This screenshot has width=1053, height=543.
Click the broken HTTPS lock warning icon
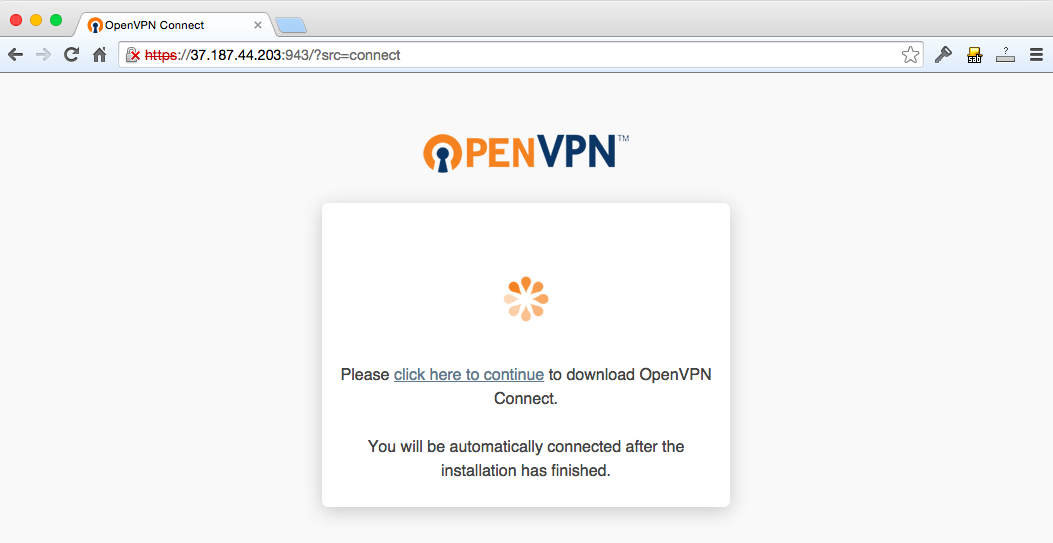tap(133, 55)
